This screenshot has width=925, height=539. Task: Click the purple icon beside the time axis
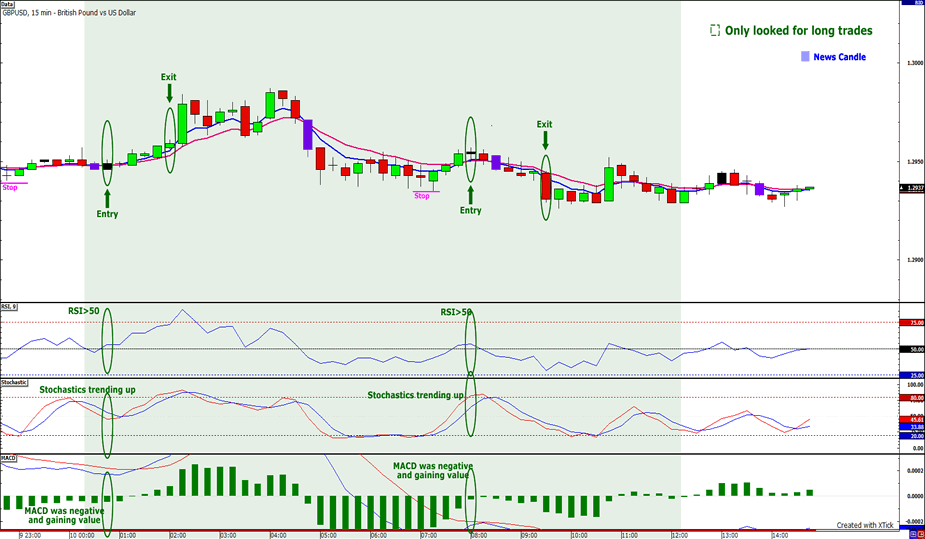(x=913, y=534)
